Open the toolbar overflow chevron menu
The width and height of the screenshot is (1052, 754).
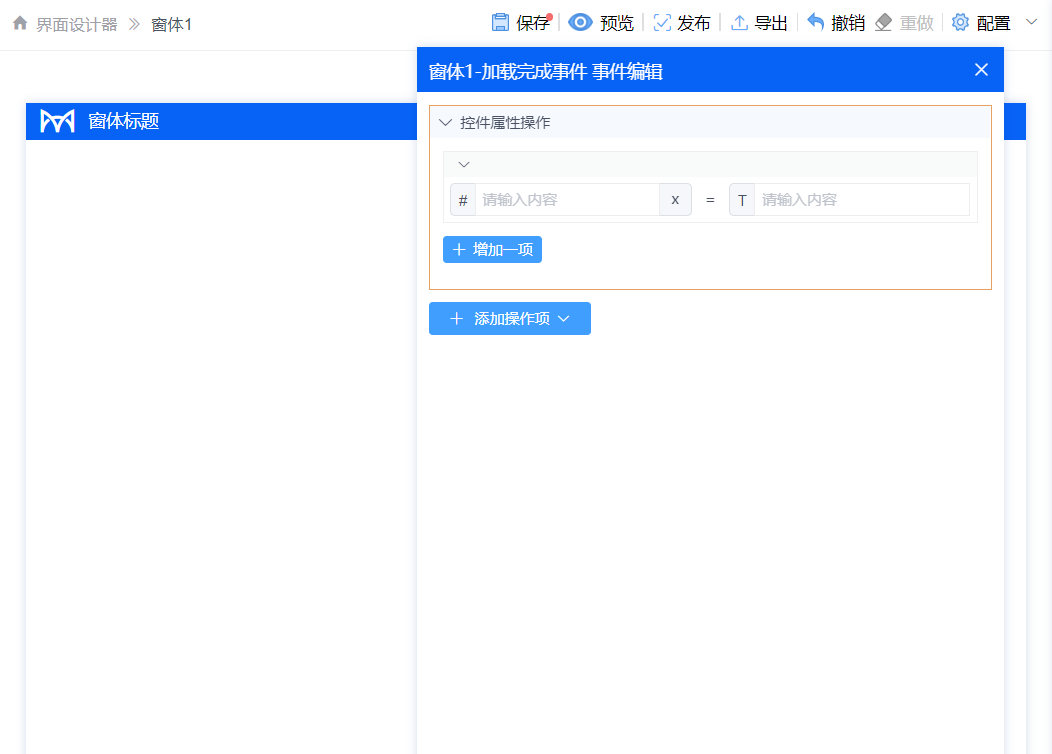click(x=1033, y=22)
